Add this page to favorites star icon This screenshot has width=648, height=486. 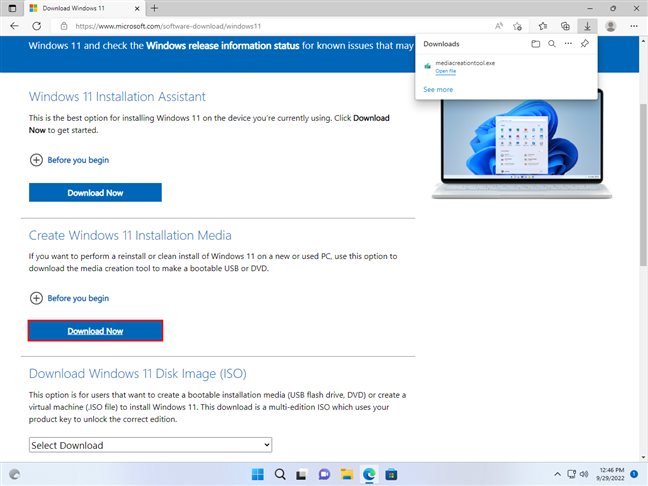pyautogui.click(x=517, y=26)
